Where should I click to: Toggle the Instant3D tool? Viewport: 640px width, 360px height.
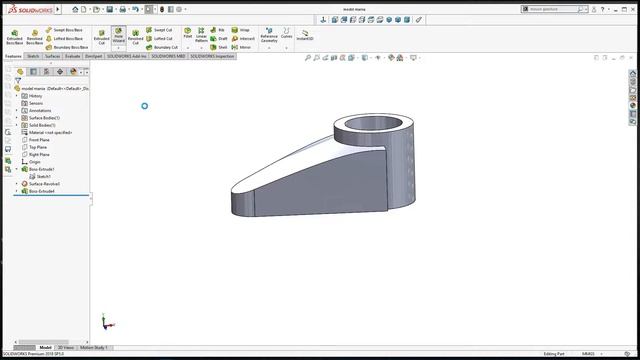(x=305, y=34)
